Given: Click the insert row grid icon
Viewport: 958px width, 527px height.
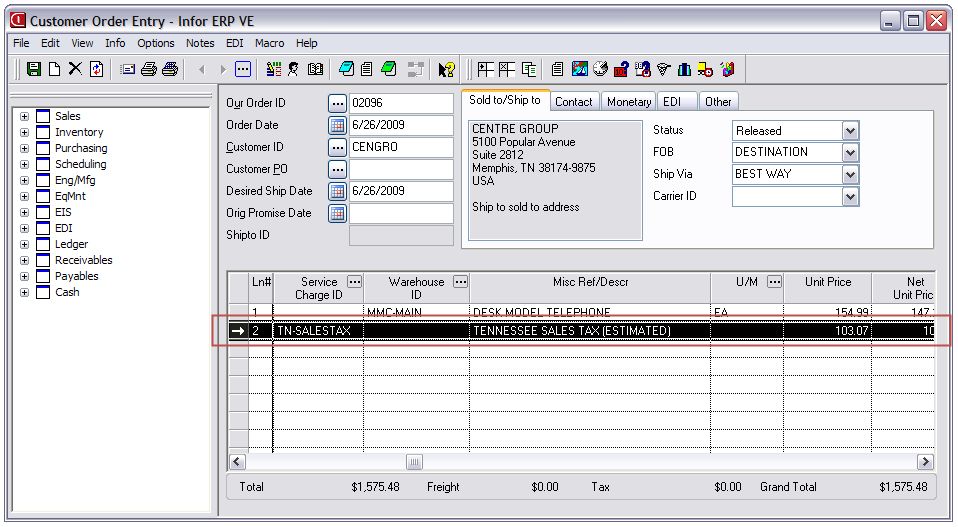Looking at the screenshot, I should [486, 69].
